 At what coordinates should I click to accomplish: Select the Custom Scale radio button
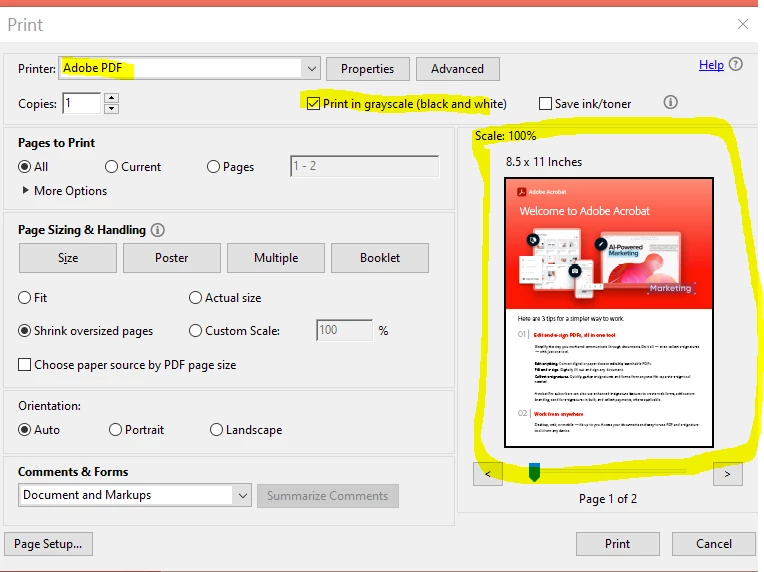(195, 331)
